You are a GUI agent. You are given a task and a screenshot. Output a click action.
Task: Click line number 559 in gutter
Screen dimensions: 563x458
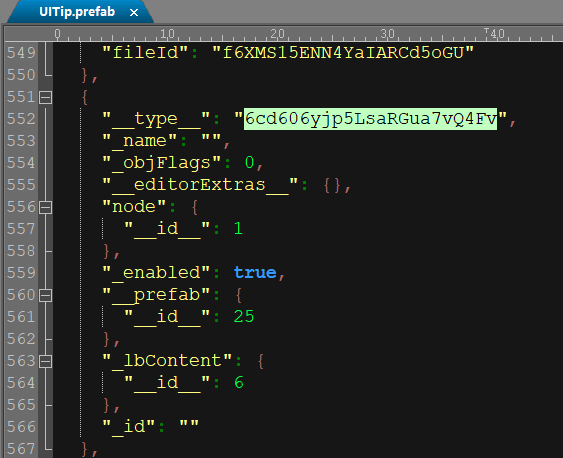click(21, 273)
